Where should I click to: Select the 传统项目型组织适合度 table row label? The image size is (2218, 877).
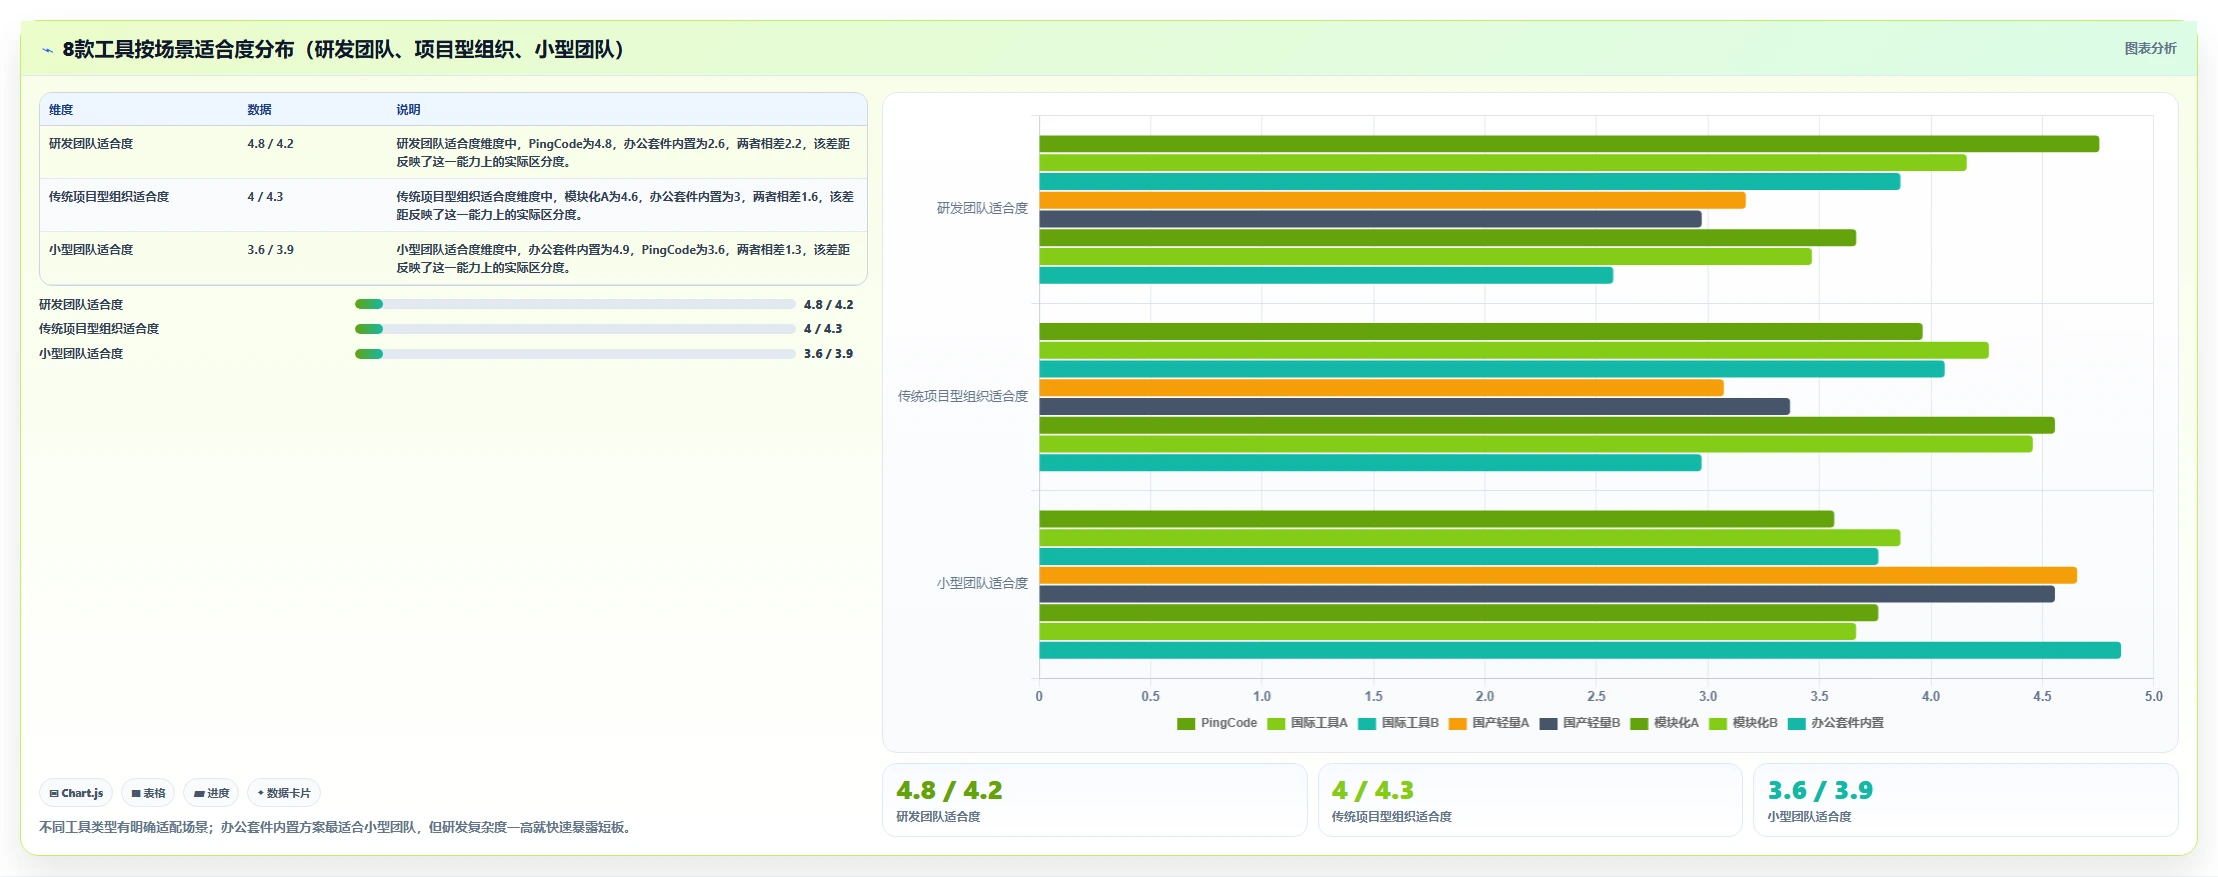pos(109,197)
